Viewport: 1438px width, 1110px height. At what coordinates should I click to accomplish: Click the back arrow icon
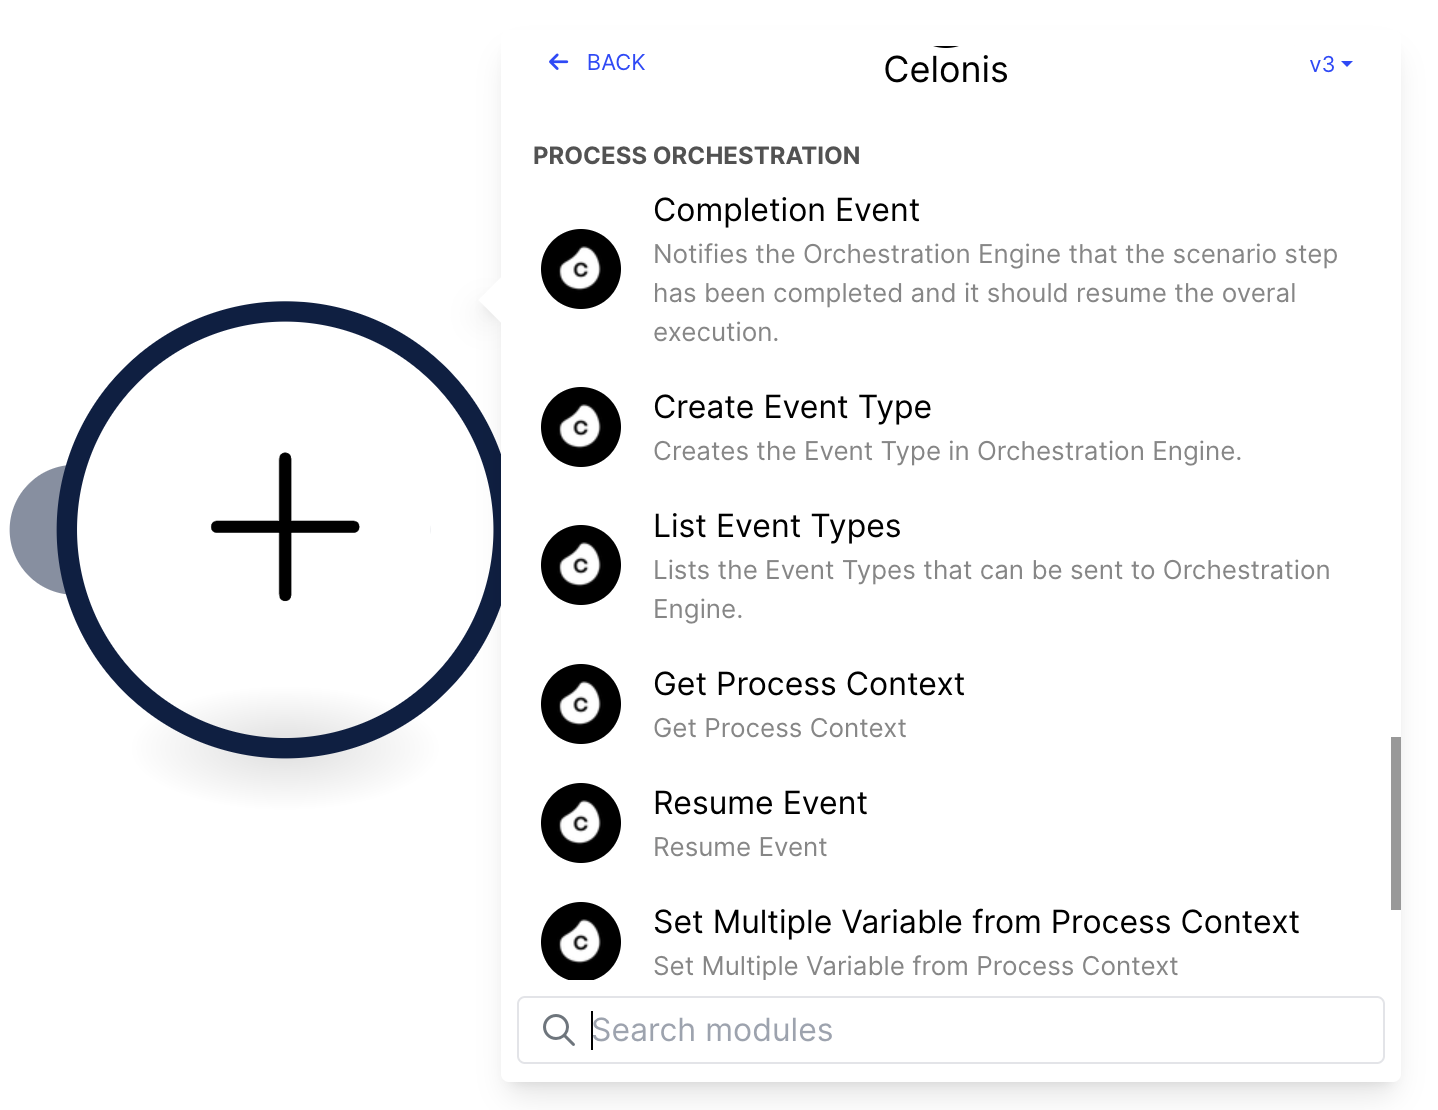pyautogui.click(x=558, y=62)
